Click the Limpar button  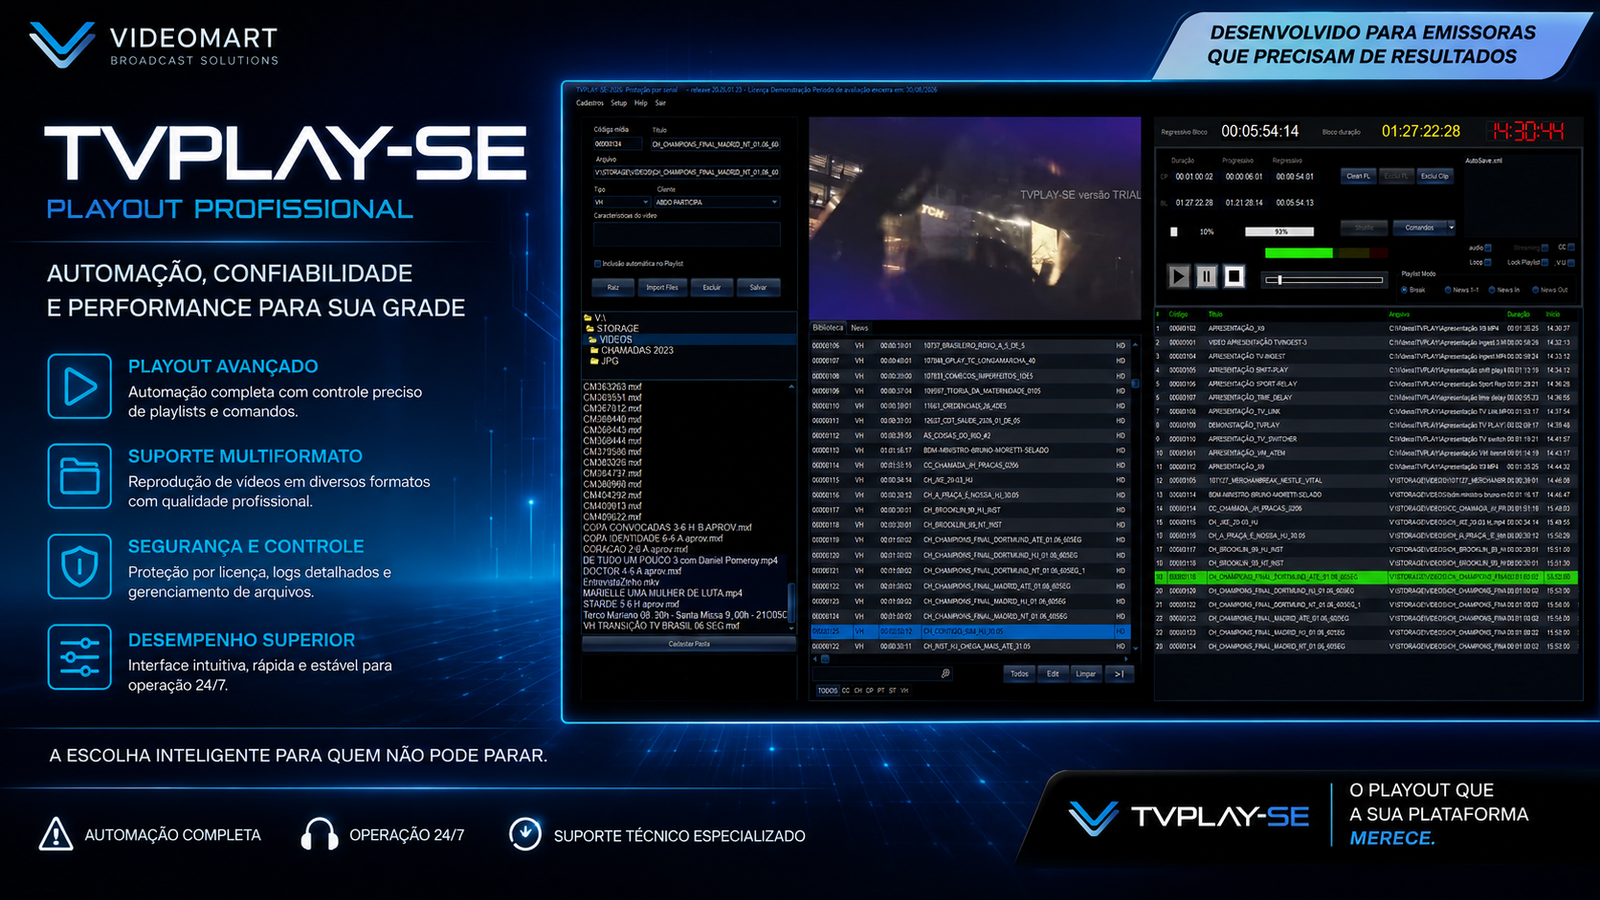(x=1086, y=674)
